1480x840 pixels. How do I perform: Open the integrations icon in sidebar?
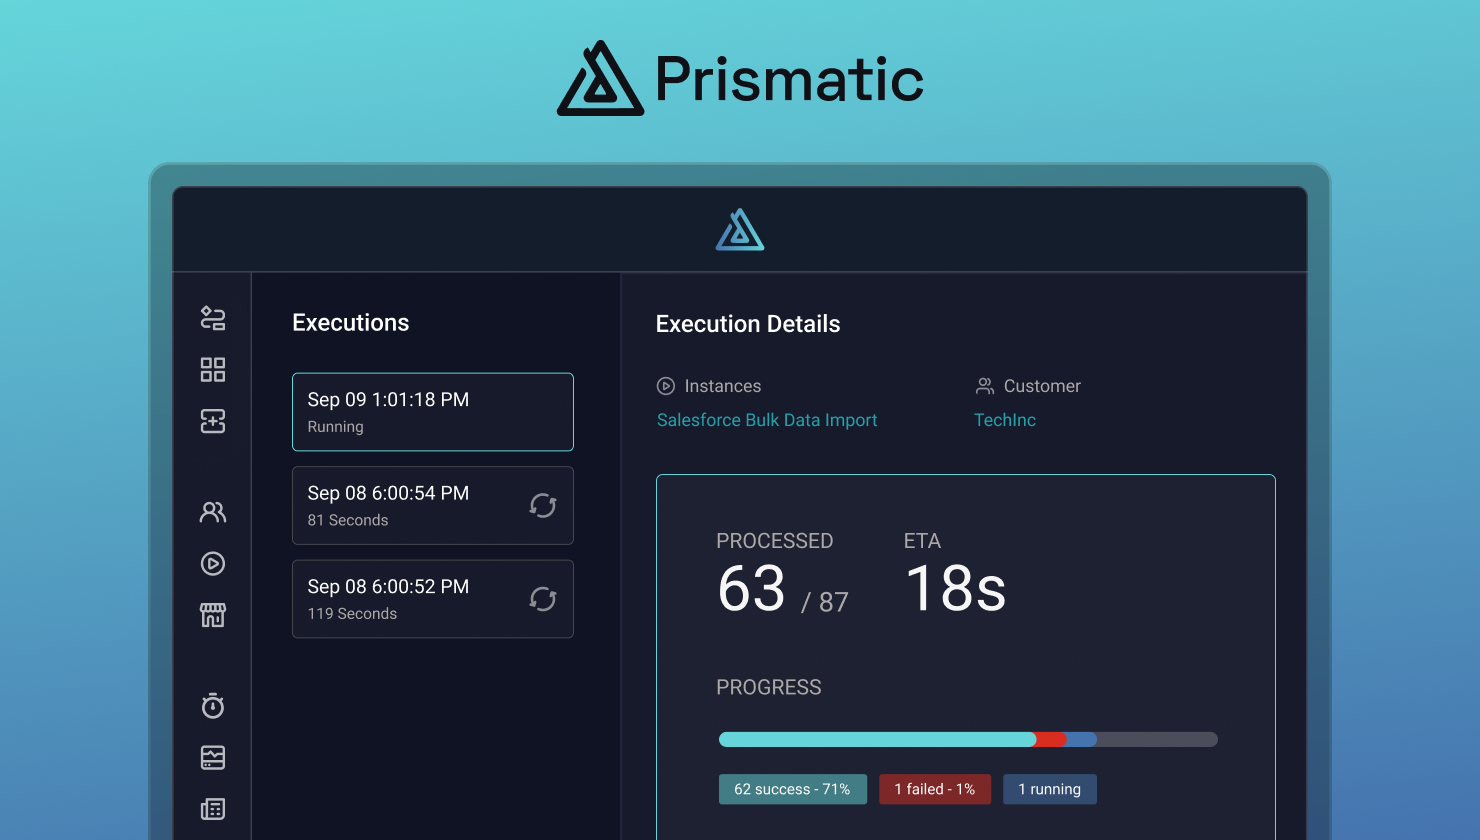(x=213, y=318)
